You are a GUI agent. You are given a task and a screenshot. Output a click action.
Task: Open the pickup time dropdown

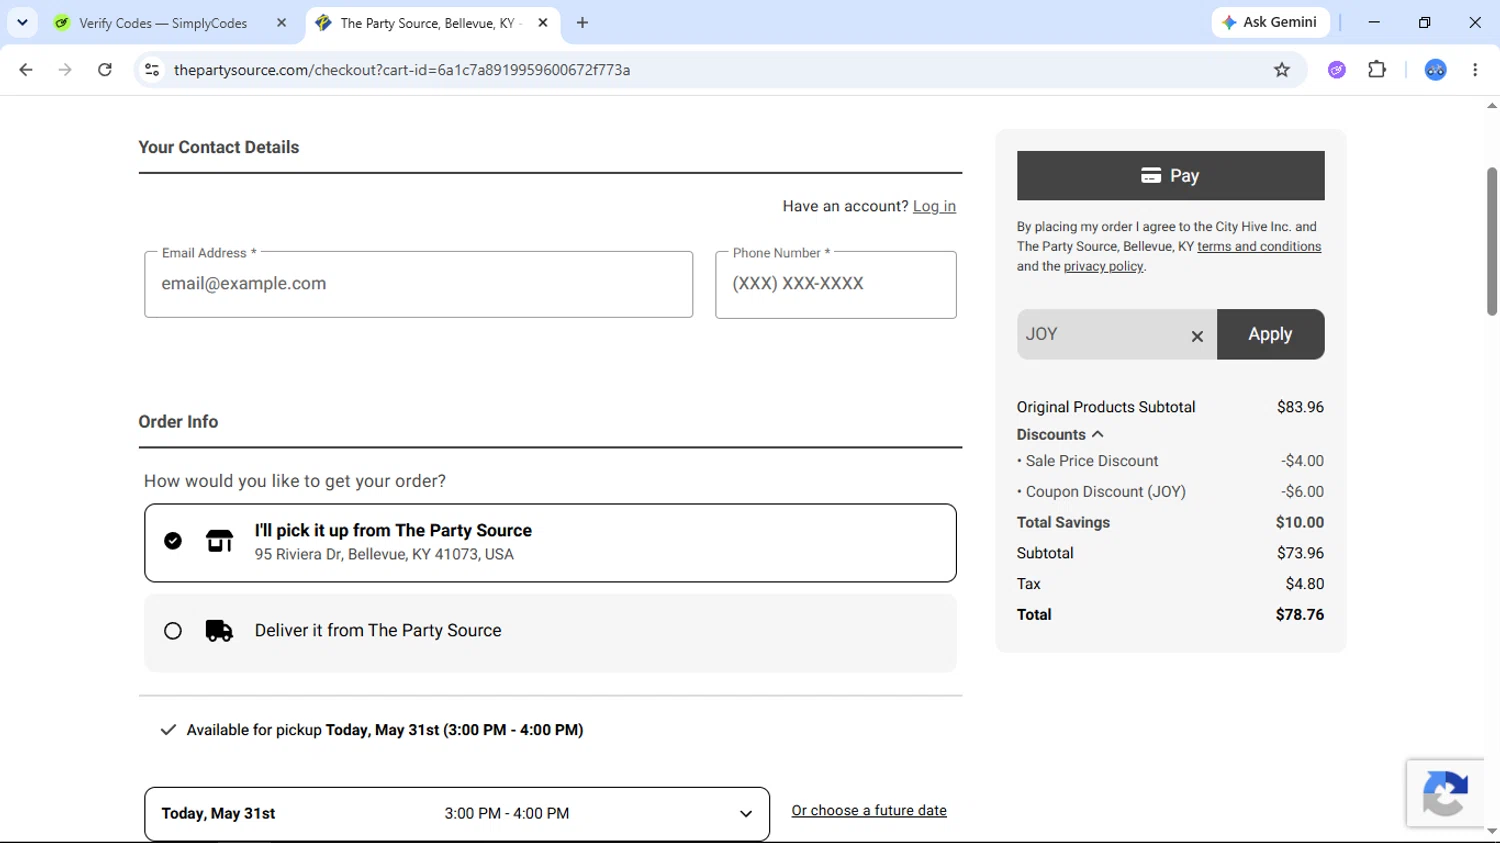click(x=457, y=814)
